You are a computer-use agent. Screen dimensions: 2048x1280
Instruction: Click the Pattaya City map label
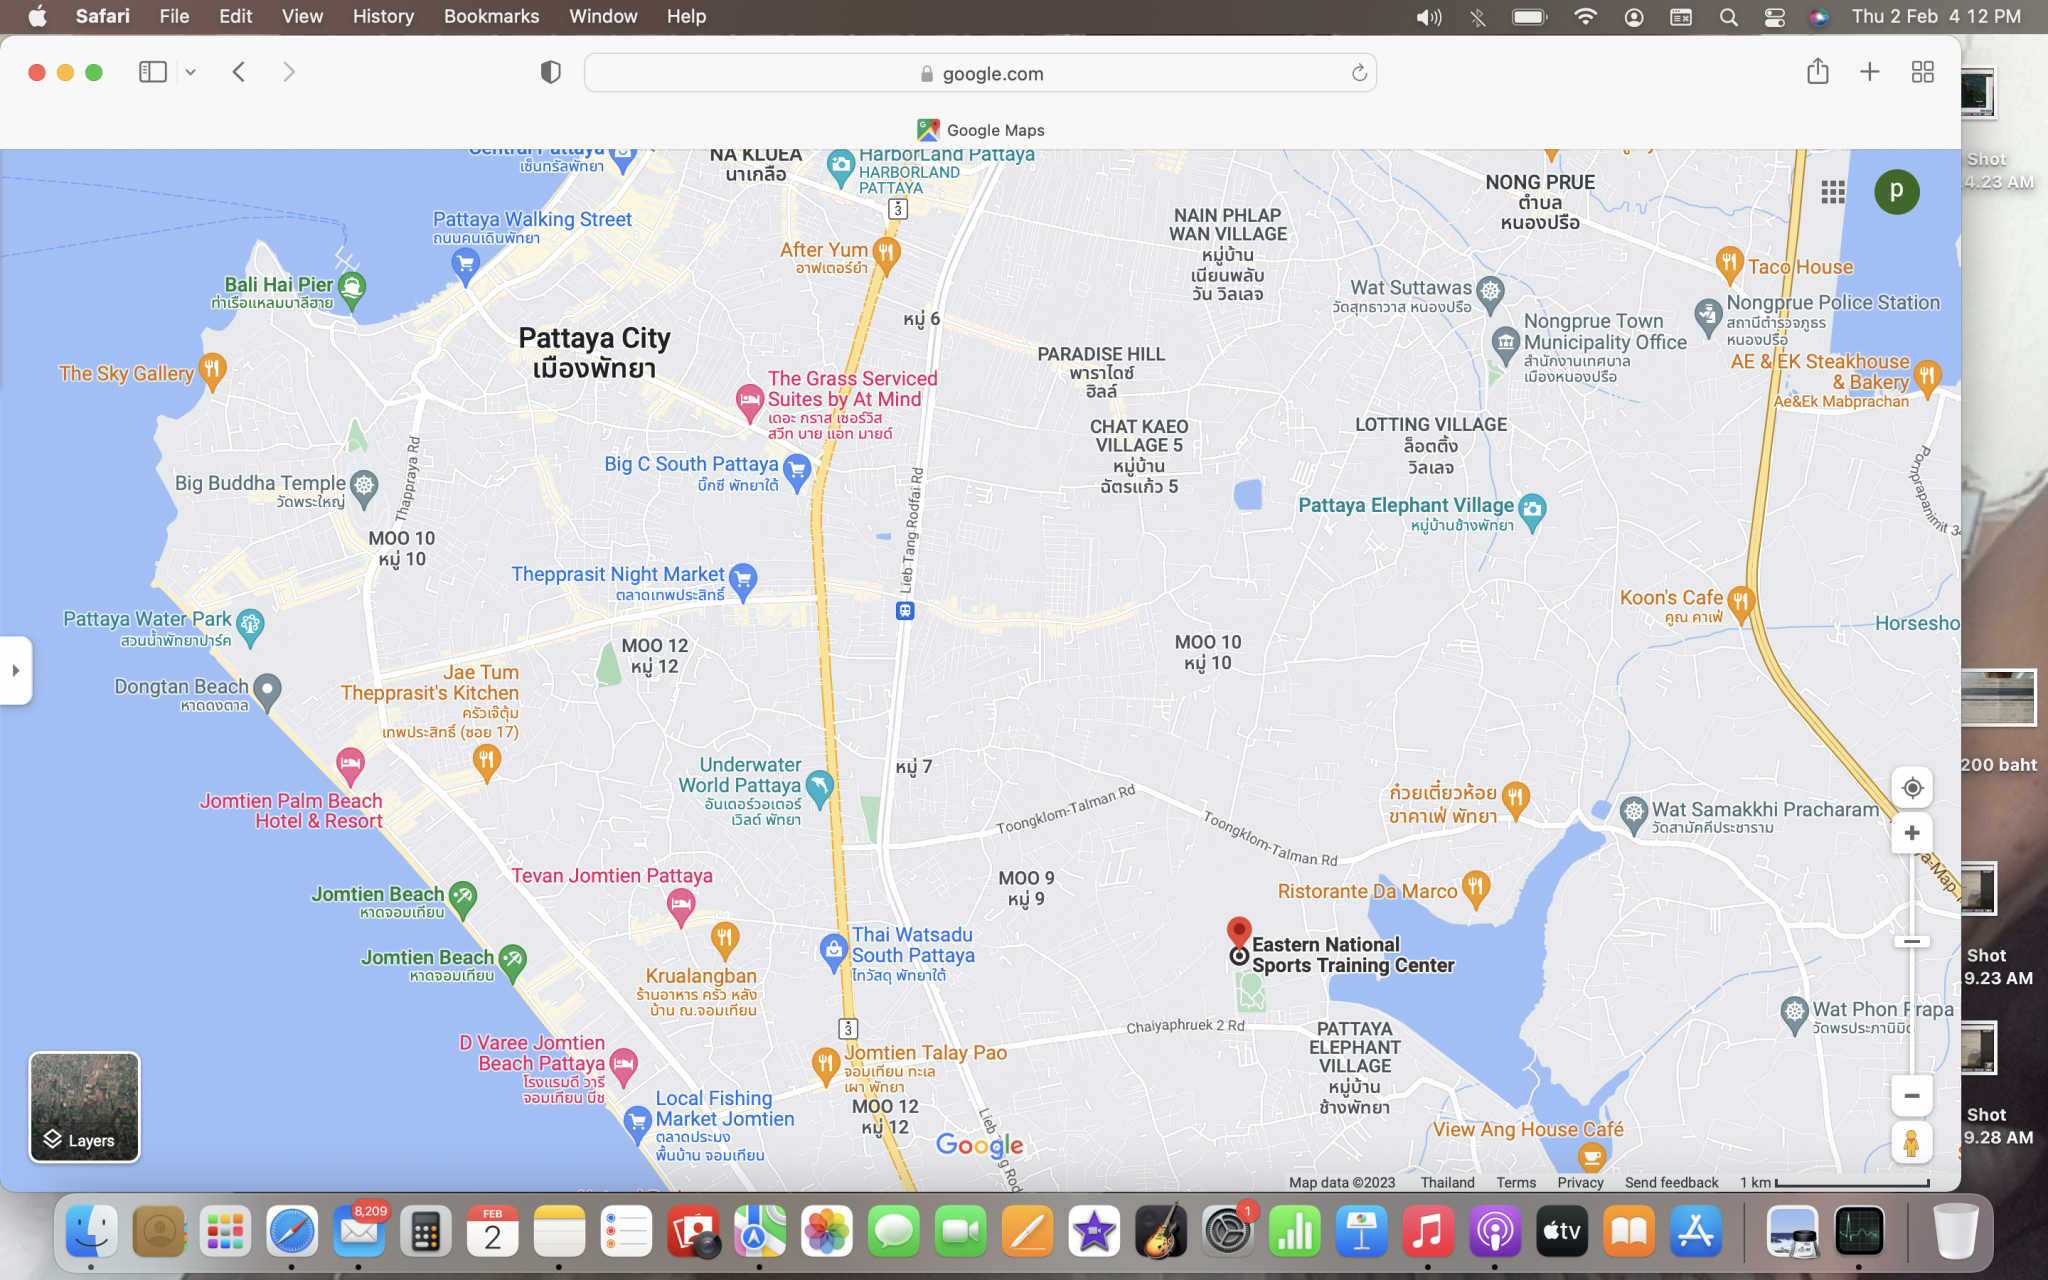tap(594, 352)
